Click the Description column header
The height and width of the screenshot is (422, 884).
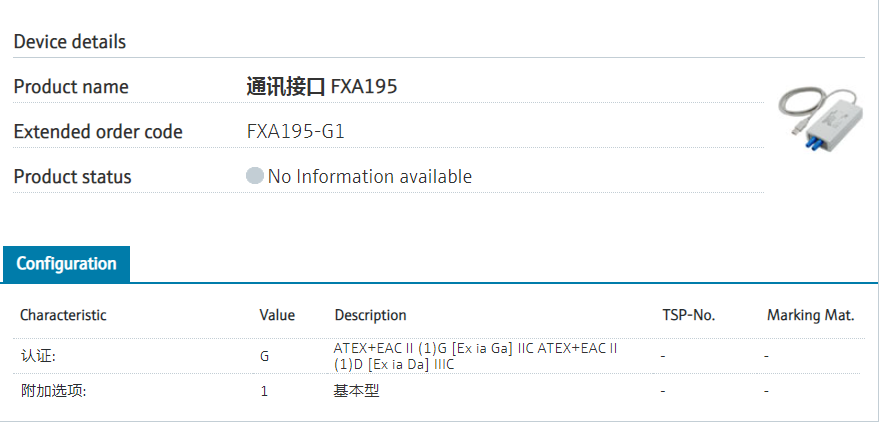(370, 315)
